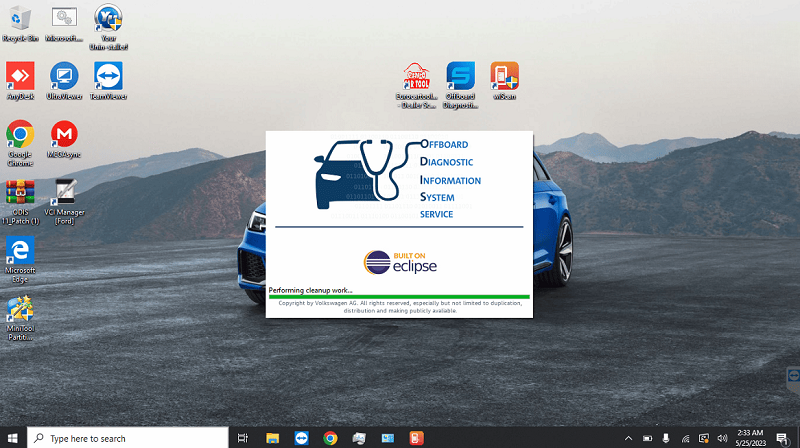Expand hidden system tray icons
This screenshot has height=448, width=800.
tap(629, 438)
